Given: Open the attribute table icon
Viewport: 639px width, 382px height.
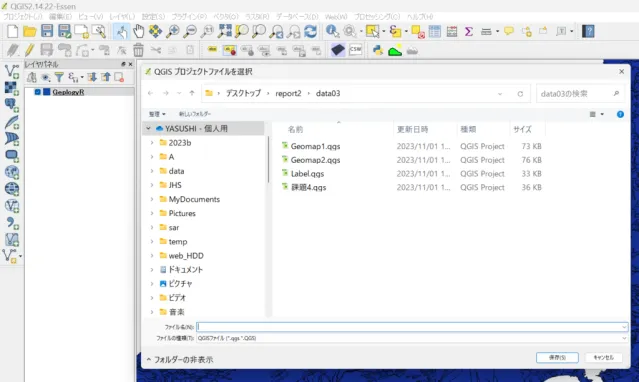Looking at the screenshot, I should click(x=434, y=31).
